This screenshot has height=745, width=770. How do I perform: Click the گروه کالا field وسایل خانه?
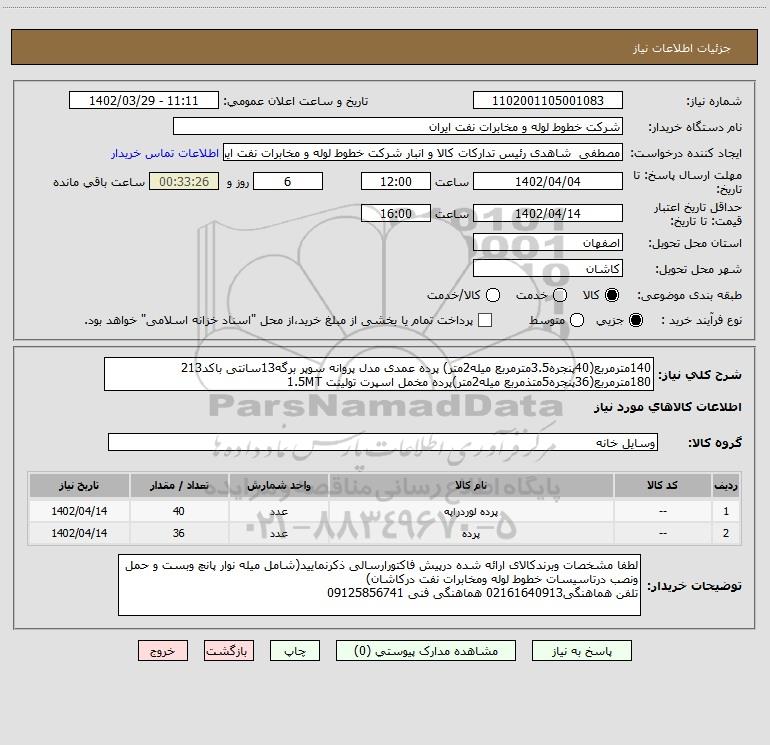pyautogui.click(x=383, y=442)
